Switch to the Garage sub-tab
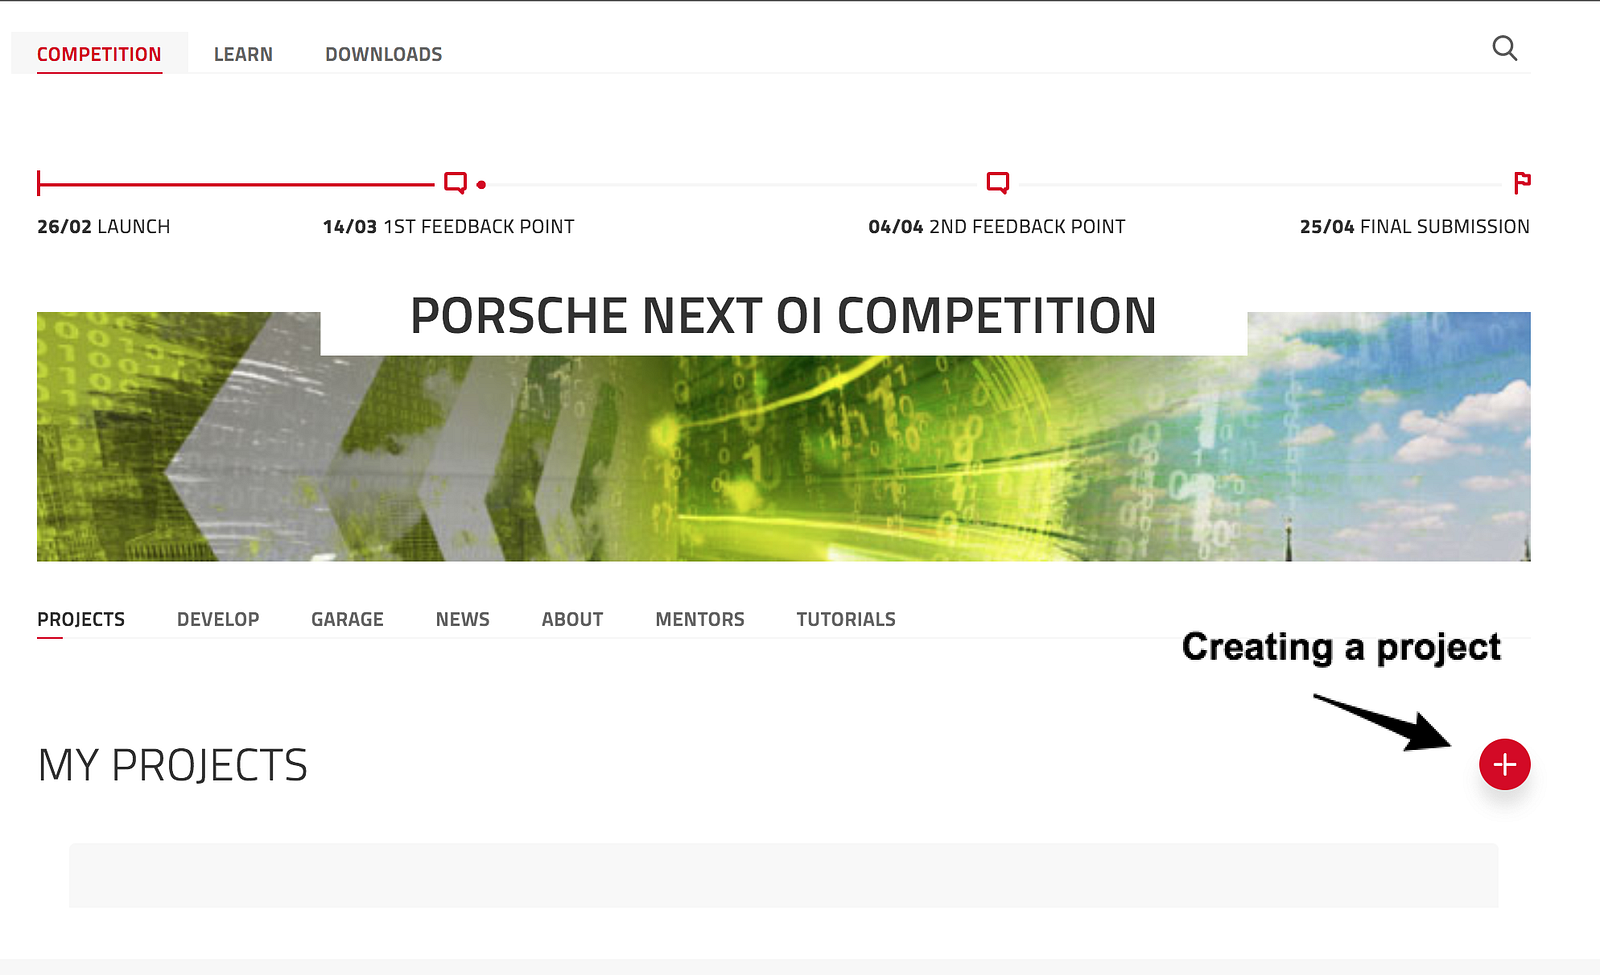Image resolution: width=1600 pixels, height=975 pixels. pos(347,619)
